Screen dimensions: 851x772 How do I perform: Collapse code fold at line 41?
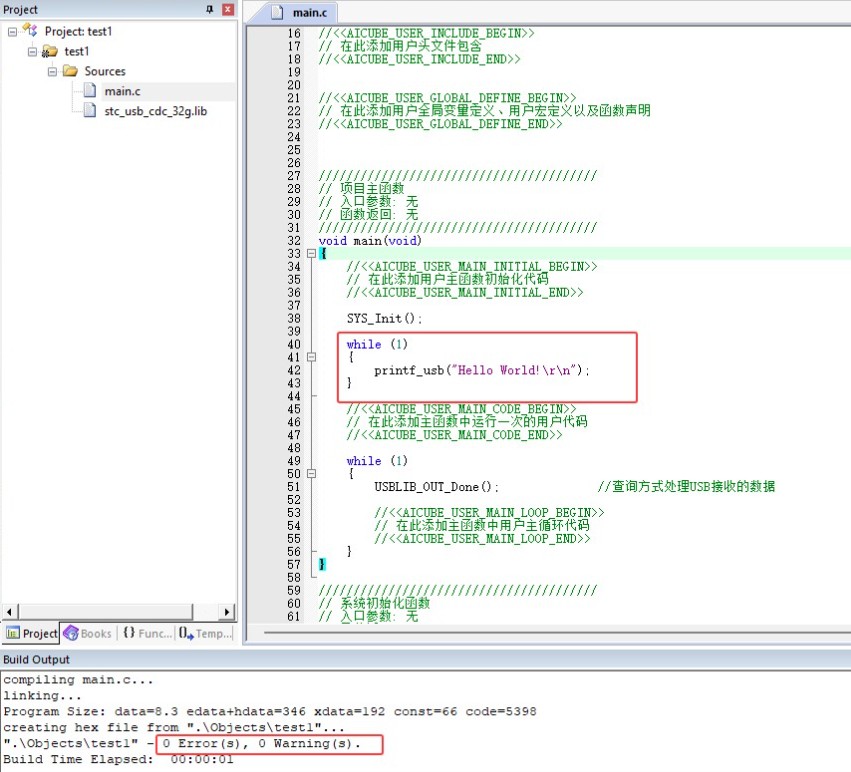click(311, 357)
